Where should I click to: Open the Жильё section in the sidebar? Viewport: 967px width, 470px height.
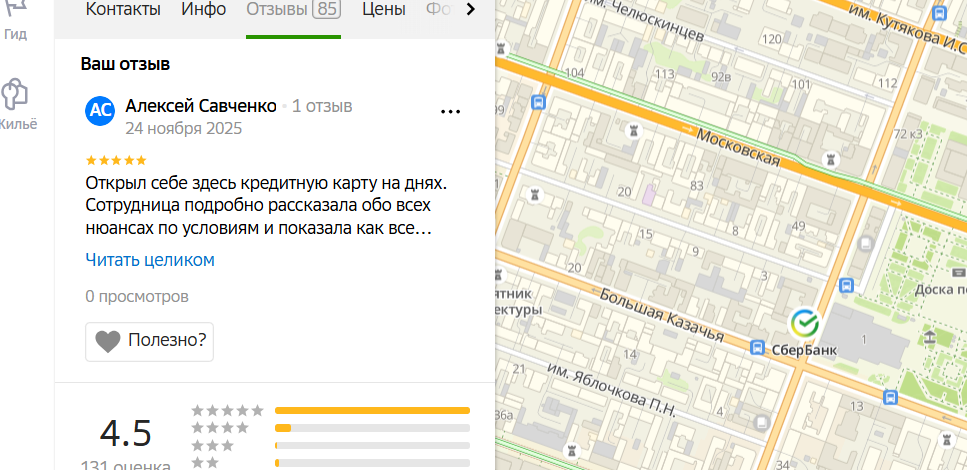point(17,105)
